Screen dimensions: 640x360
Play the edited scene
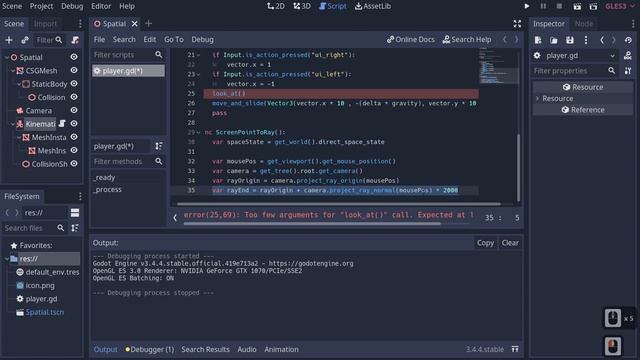click(577, 7)
